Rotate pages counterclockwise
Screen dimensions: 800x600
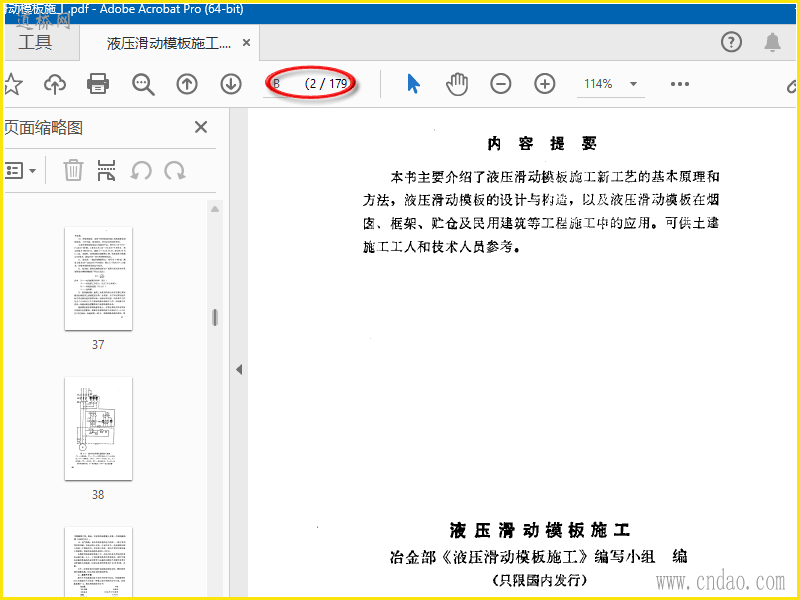pyautogui.click(x=141, y=170)
